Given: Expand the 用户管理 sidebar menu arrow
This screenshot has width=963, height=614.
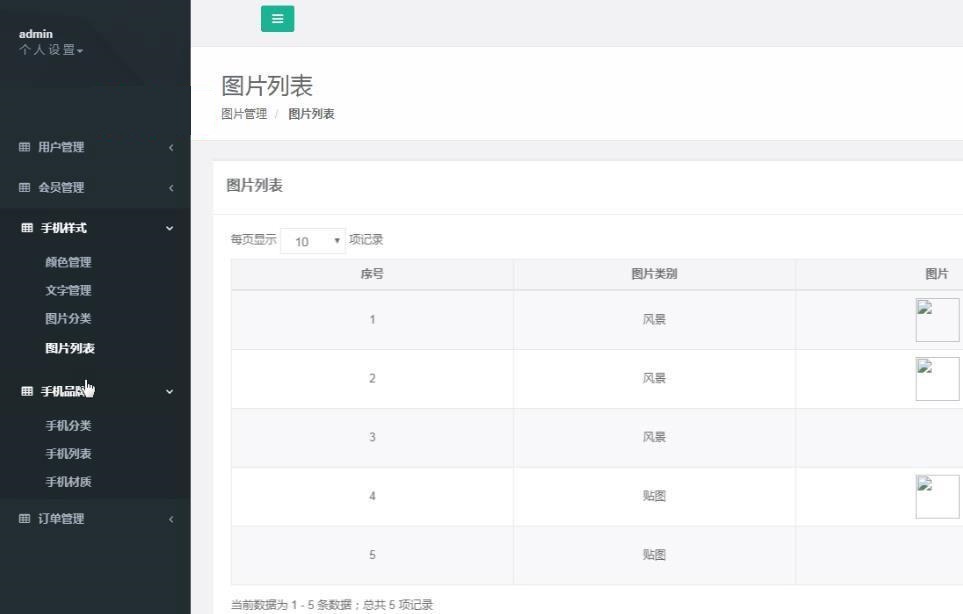Looking at the screenshot, I should point(171,148).
